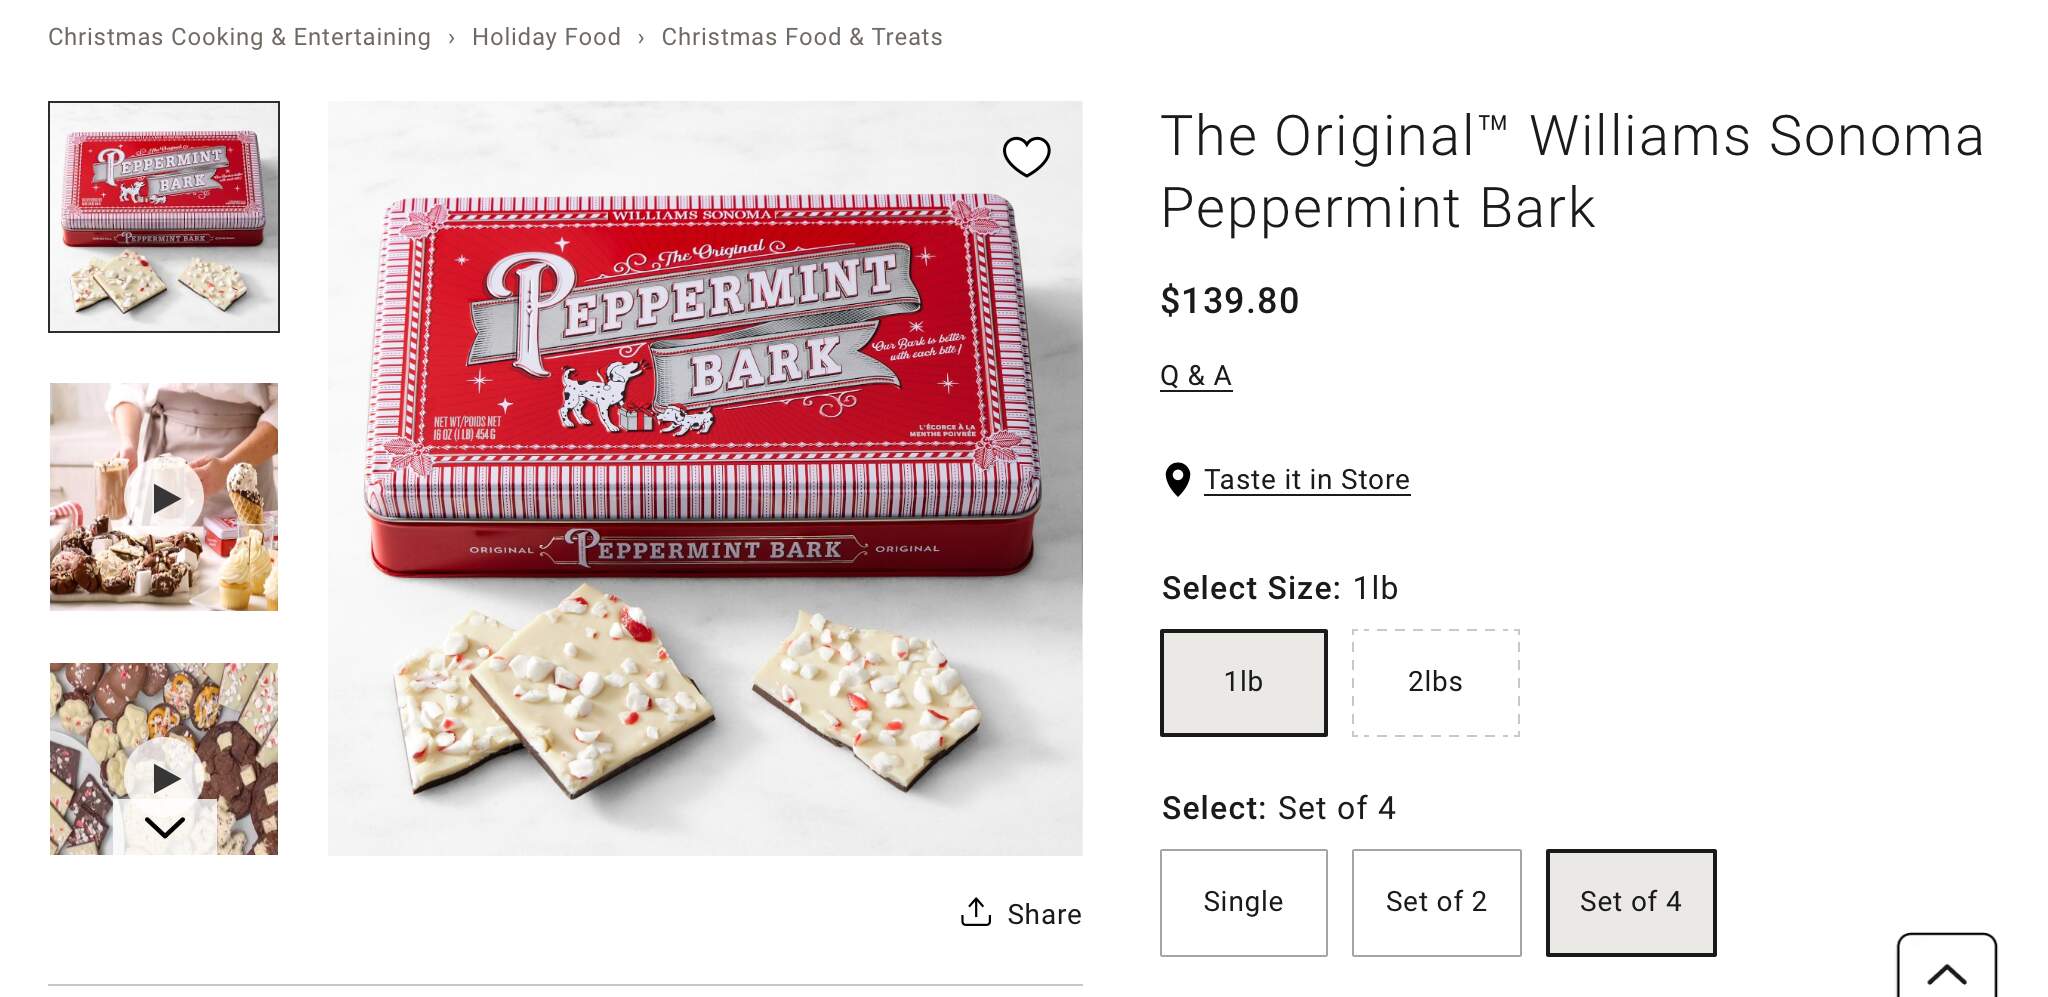
Task: Open Christmas Food & Treats breadcrumb
Action: coord(802,37)
